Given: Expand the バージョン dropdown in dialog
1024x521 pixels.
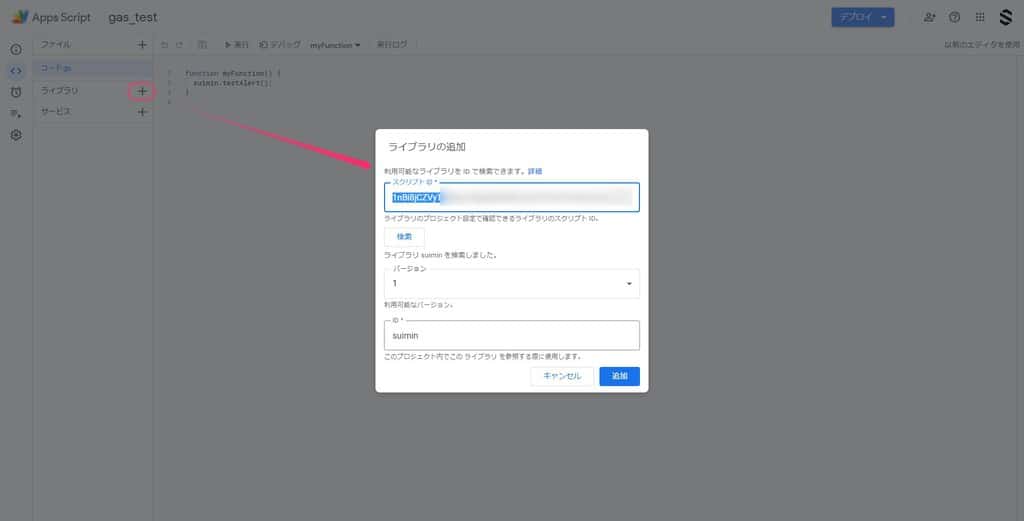Looking at the screenshot, I should point(511,284).
